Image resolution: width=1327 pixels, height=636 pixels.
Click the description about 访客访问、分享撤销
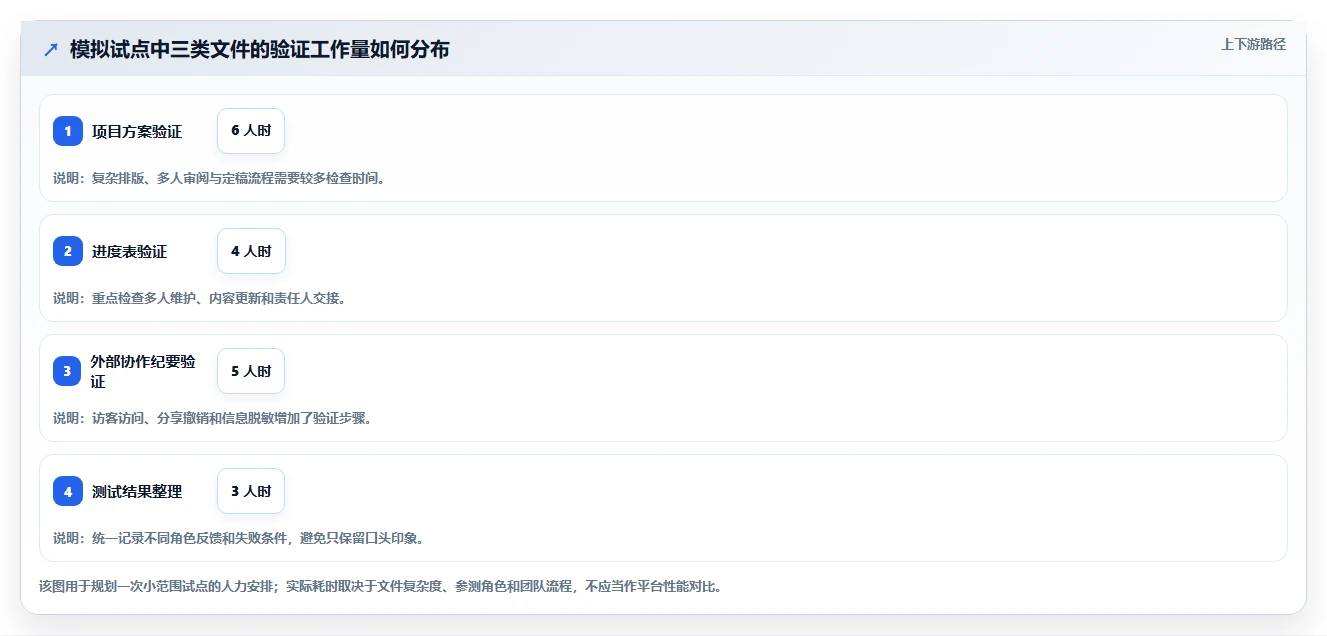[x=212, y=418]
